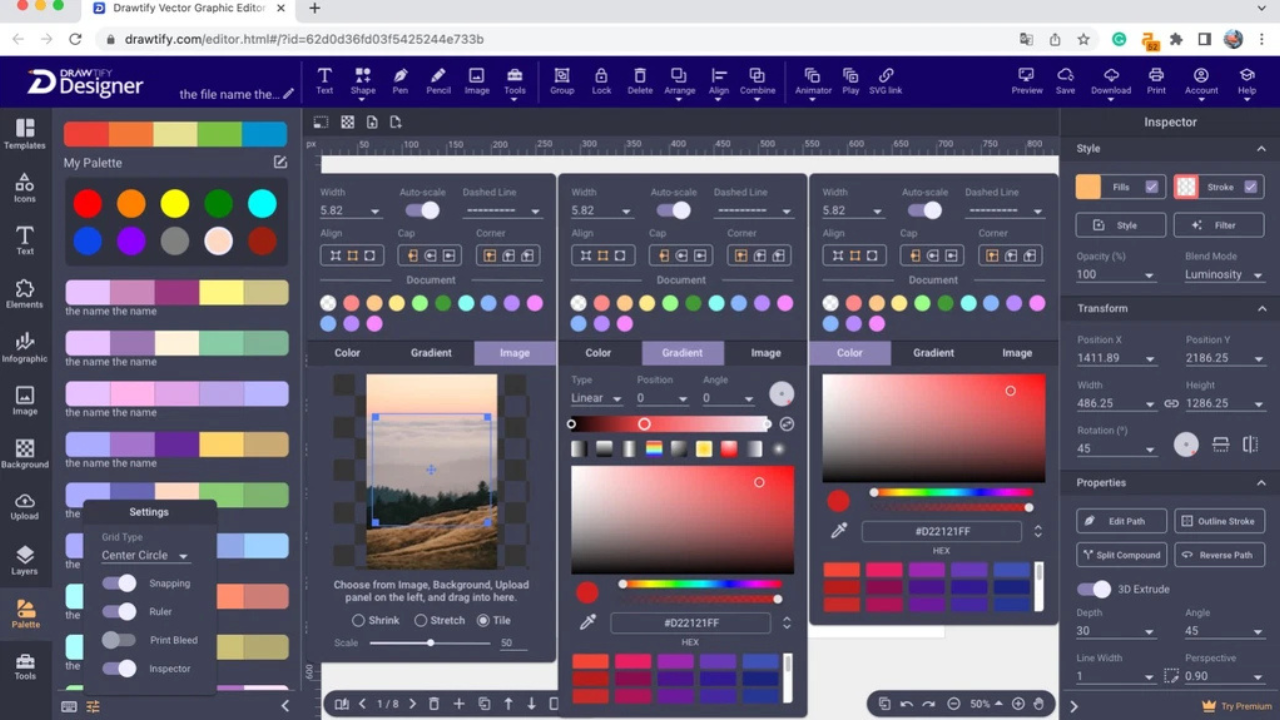Image resolution: width=1280 pixels, height=720 pixels.
Task: Click the Split Compound button
Action: click(1121, 555)
